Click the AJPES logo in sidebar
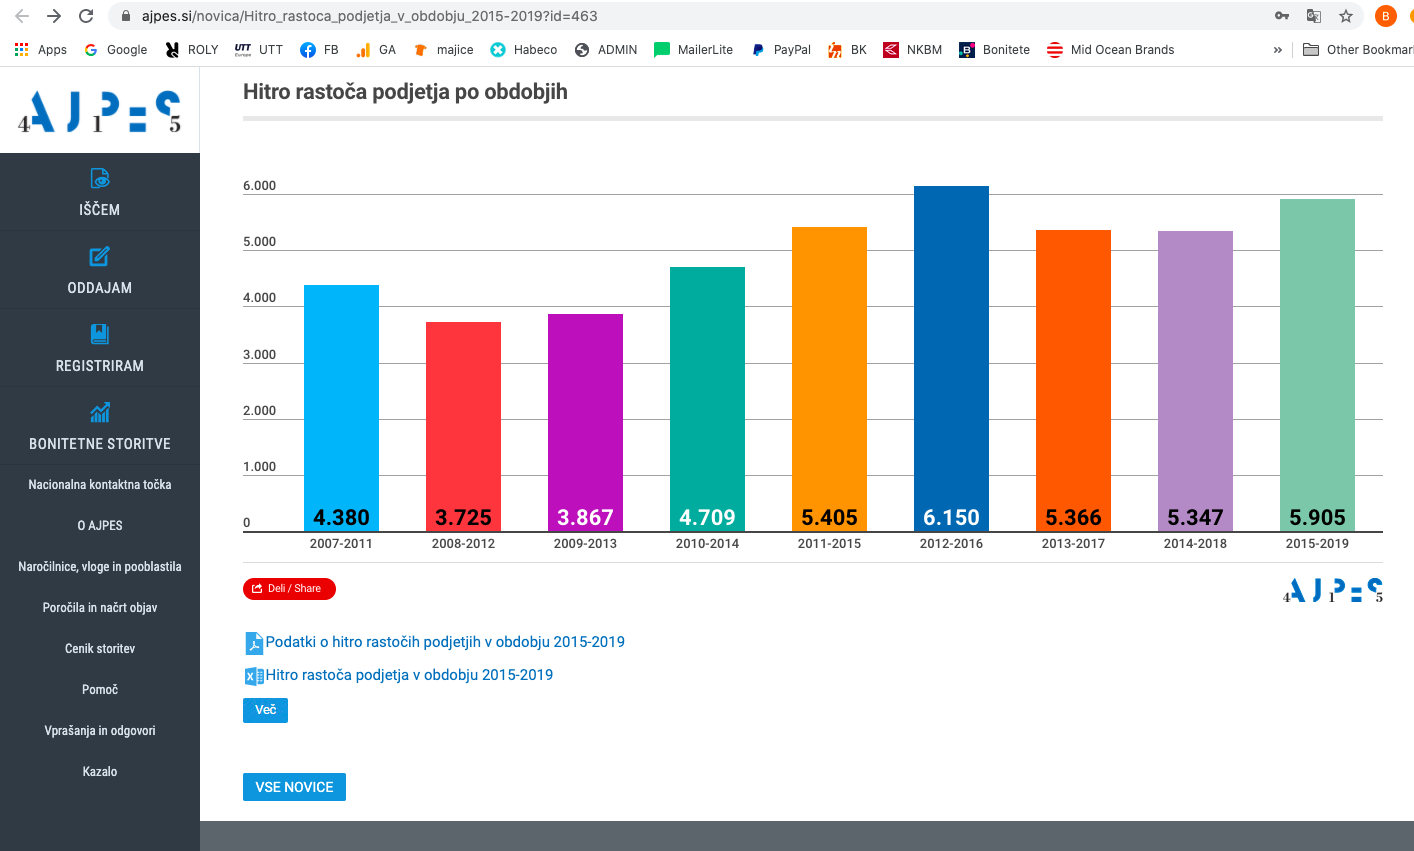The image size is (1414, 851). (99, 112)
